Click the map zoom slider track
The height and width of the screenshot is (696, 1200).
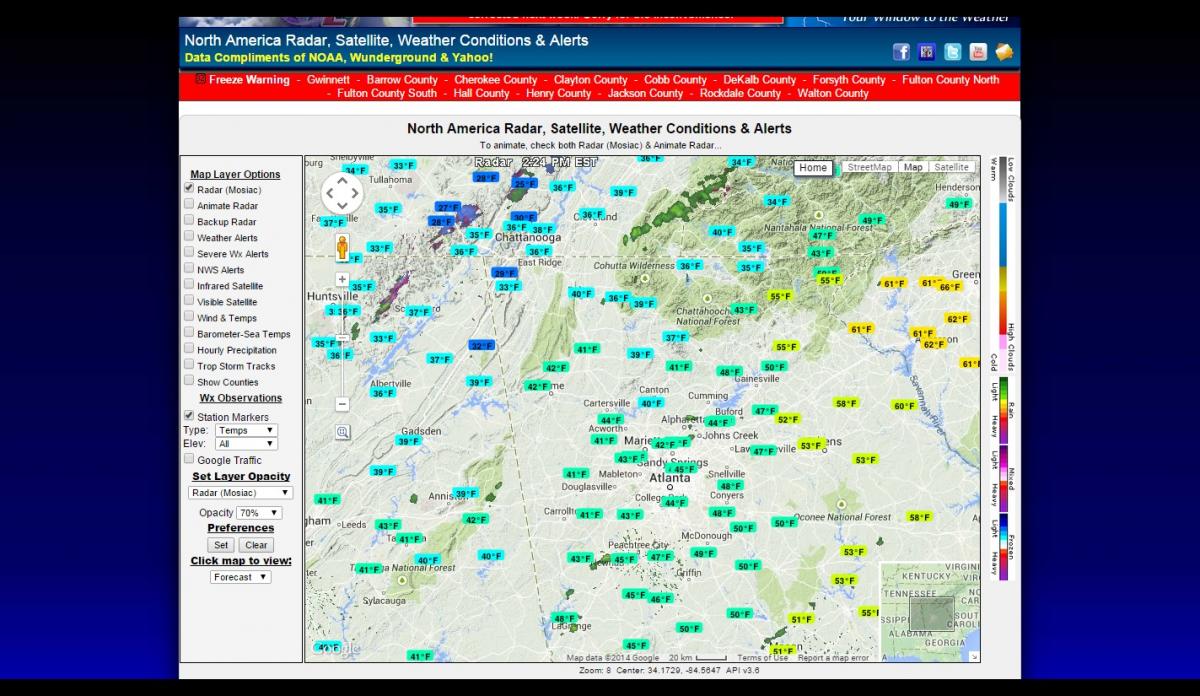tap(342, 342)
